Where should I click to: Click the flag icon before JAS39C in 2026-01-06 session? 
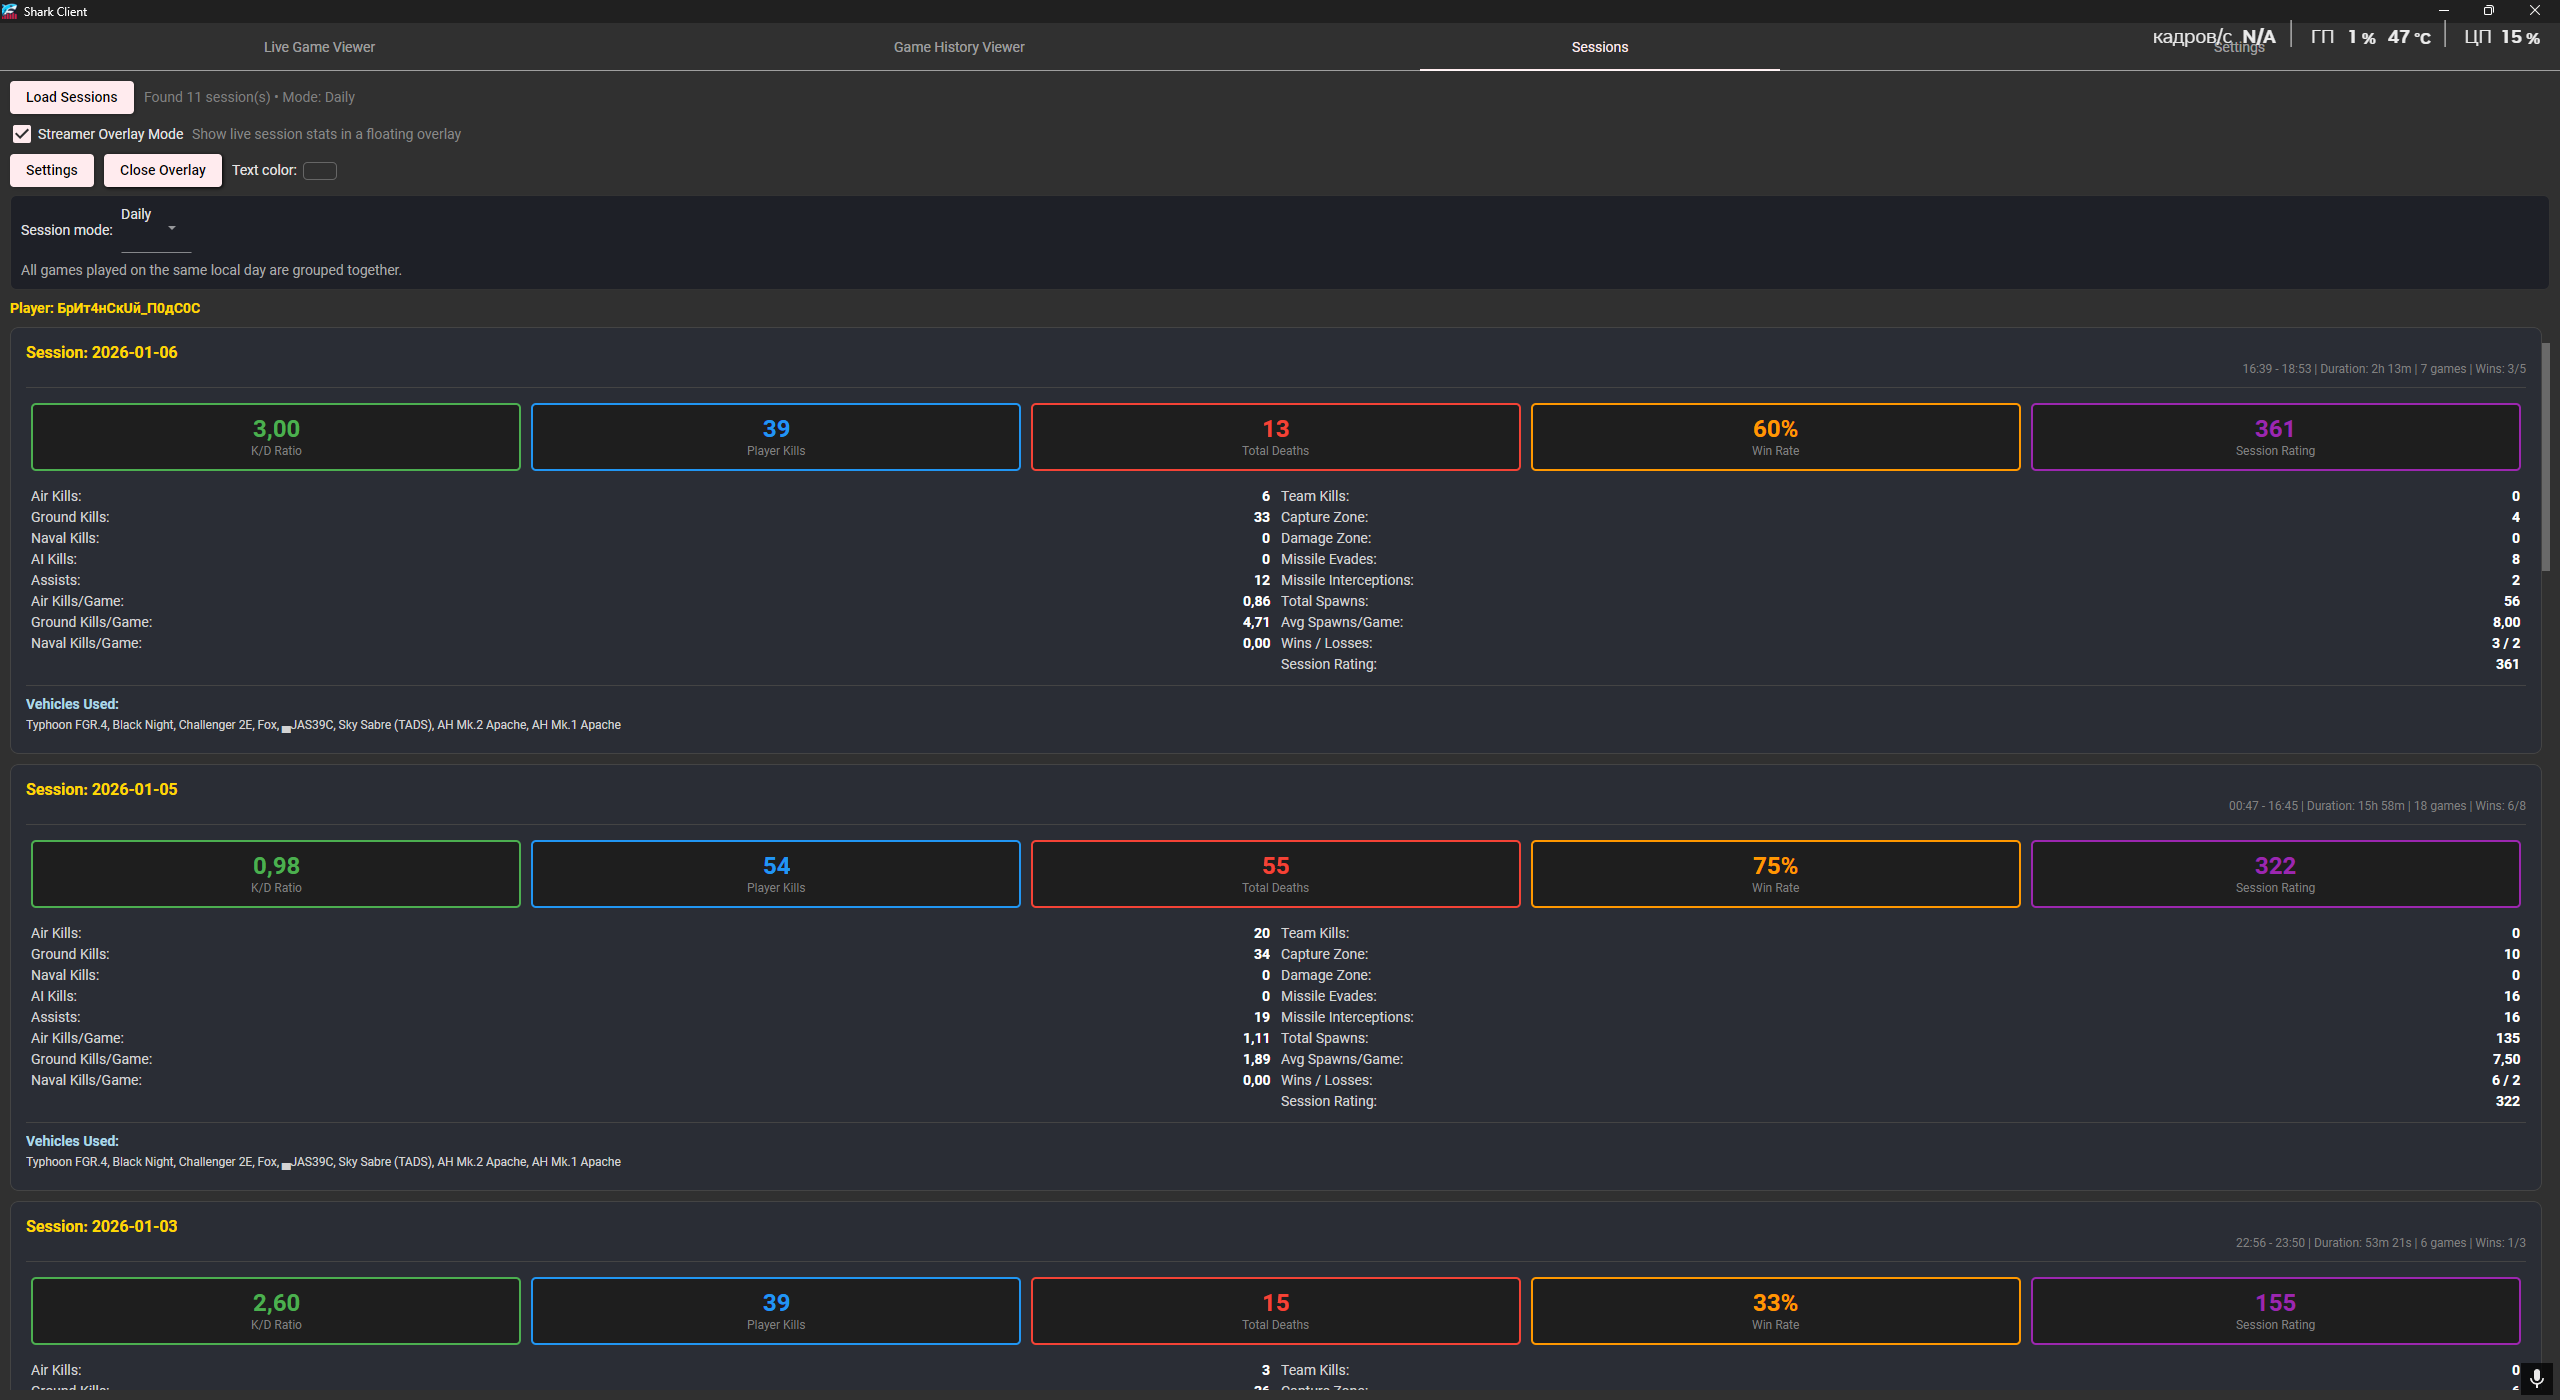pyautogui.click(x=286, y=728)
